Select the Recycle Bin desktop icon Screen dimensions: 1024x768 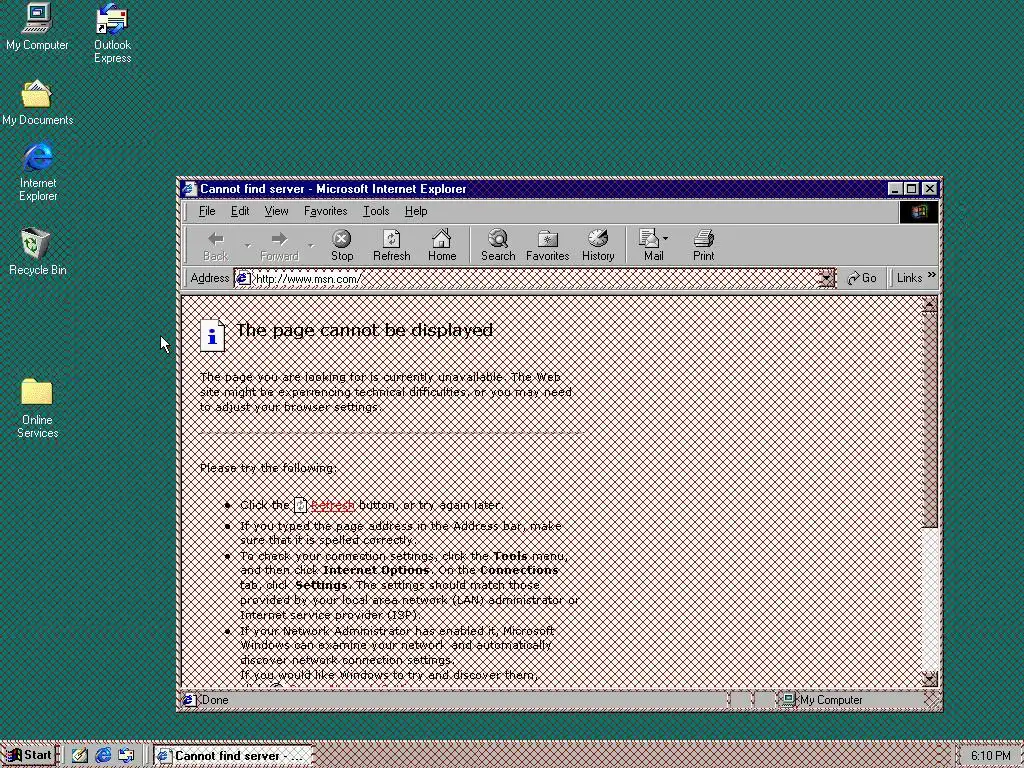click(x=37, y=251)
